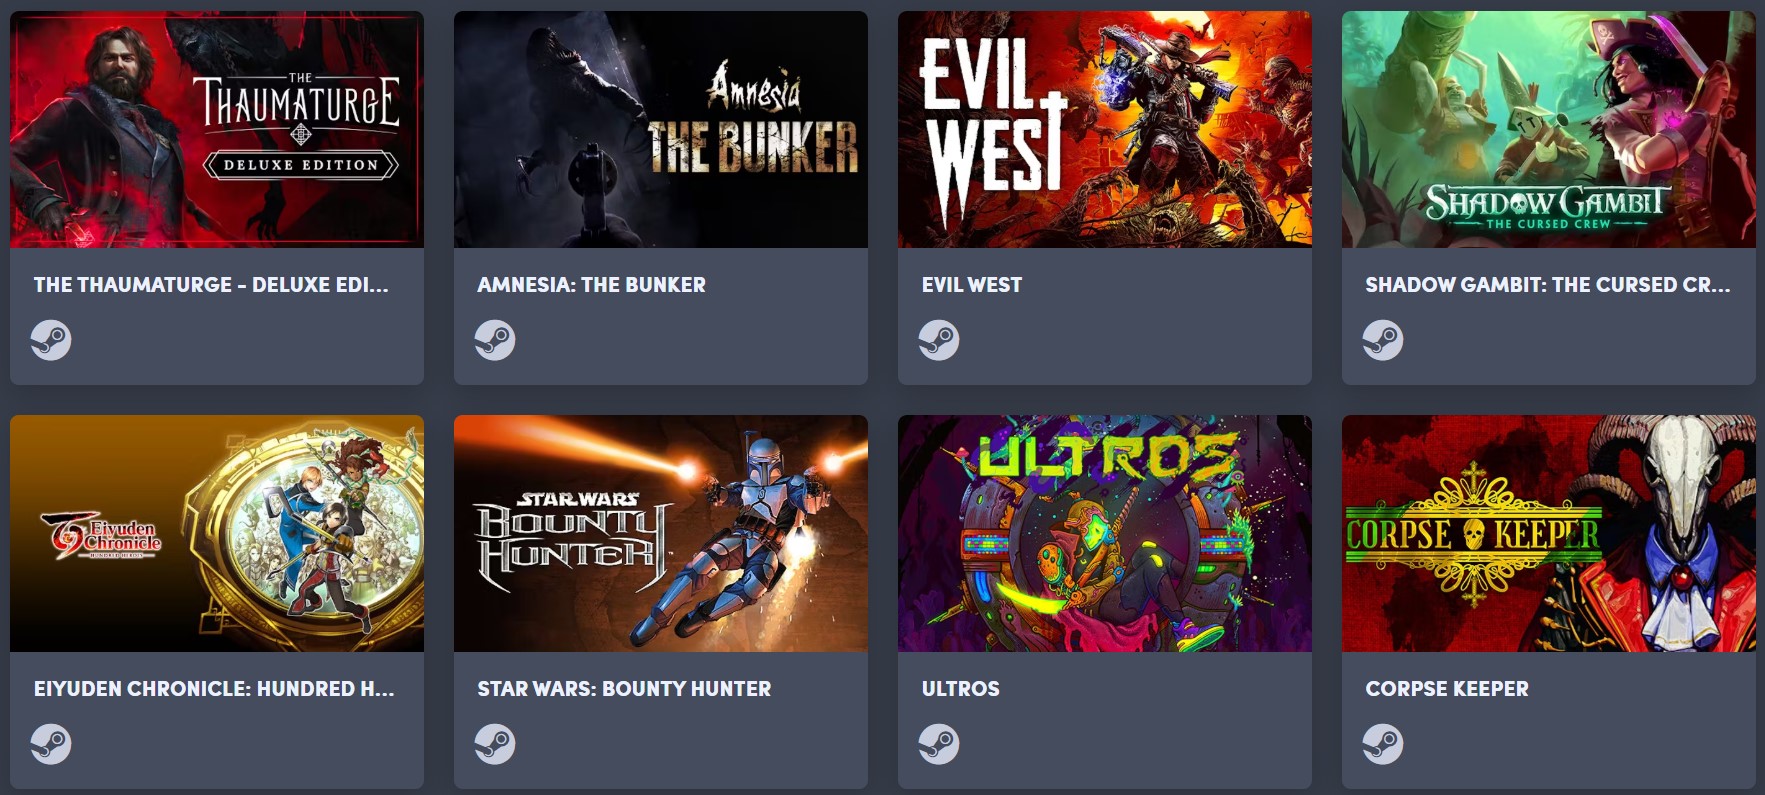Screen dimensions: 1765x795
Task: Open Amnesia: The Bunker cover art
Action: coord(661,129)
